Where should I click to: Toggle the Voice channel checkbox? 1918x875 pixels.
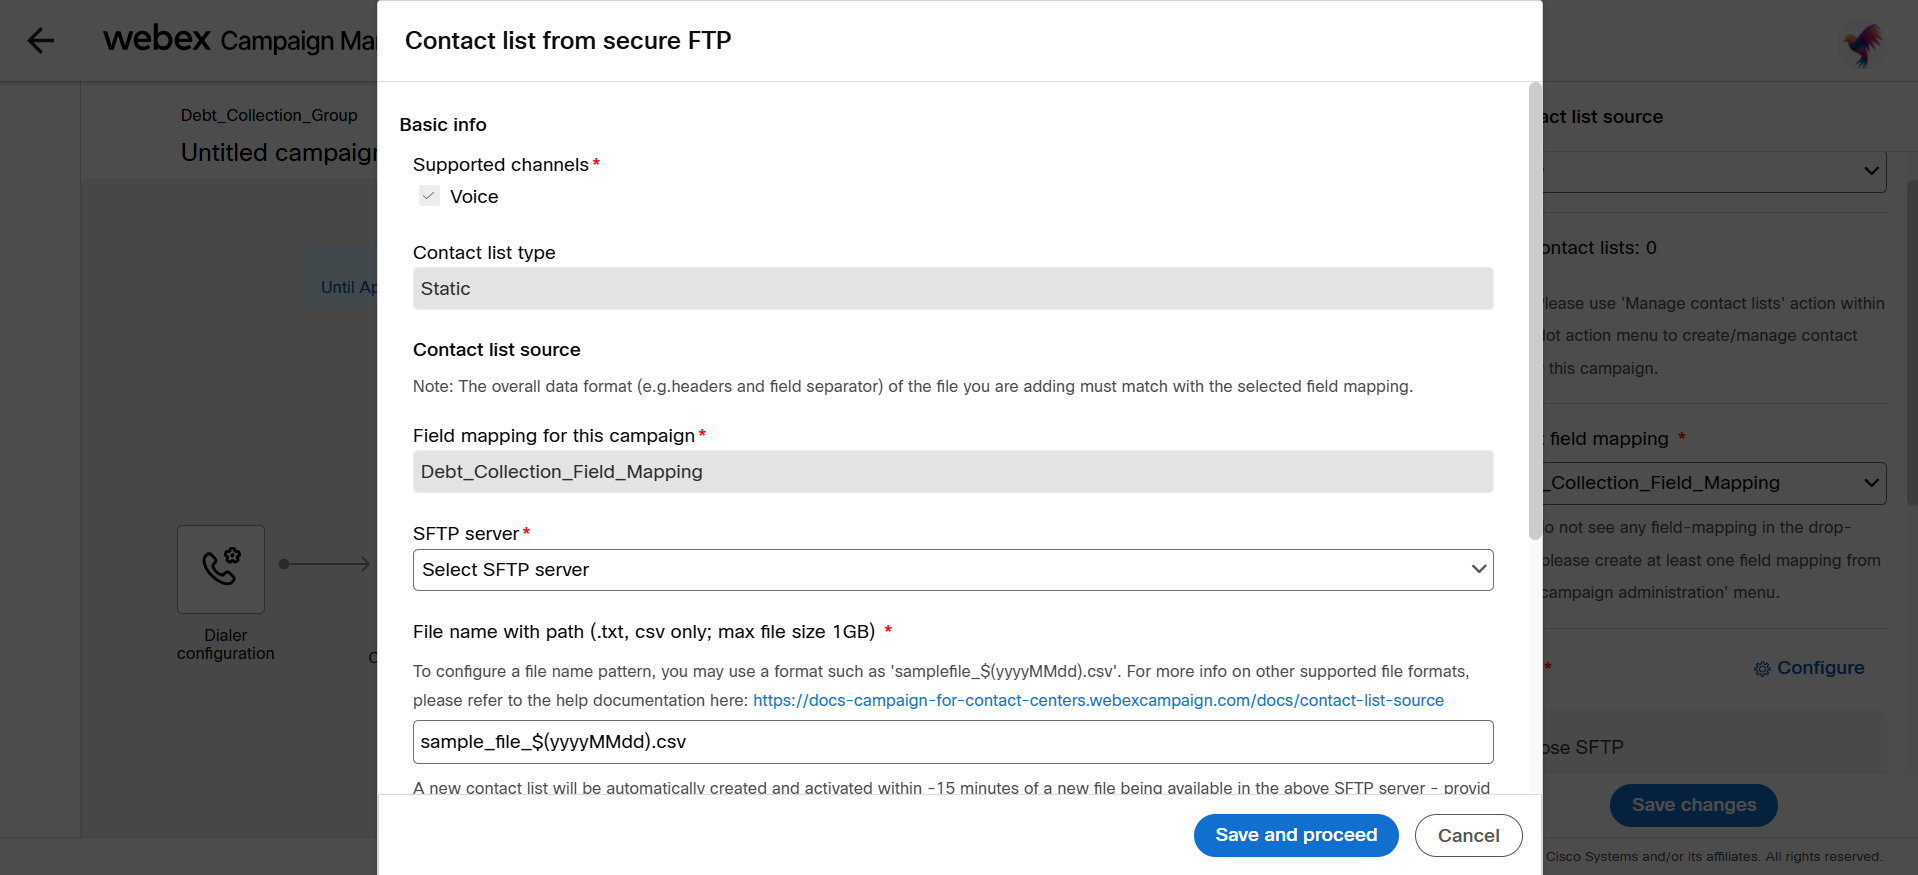(429, 196)
